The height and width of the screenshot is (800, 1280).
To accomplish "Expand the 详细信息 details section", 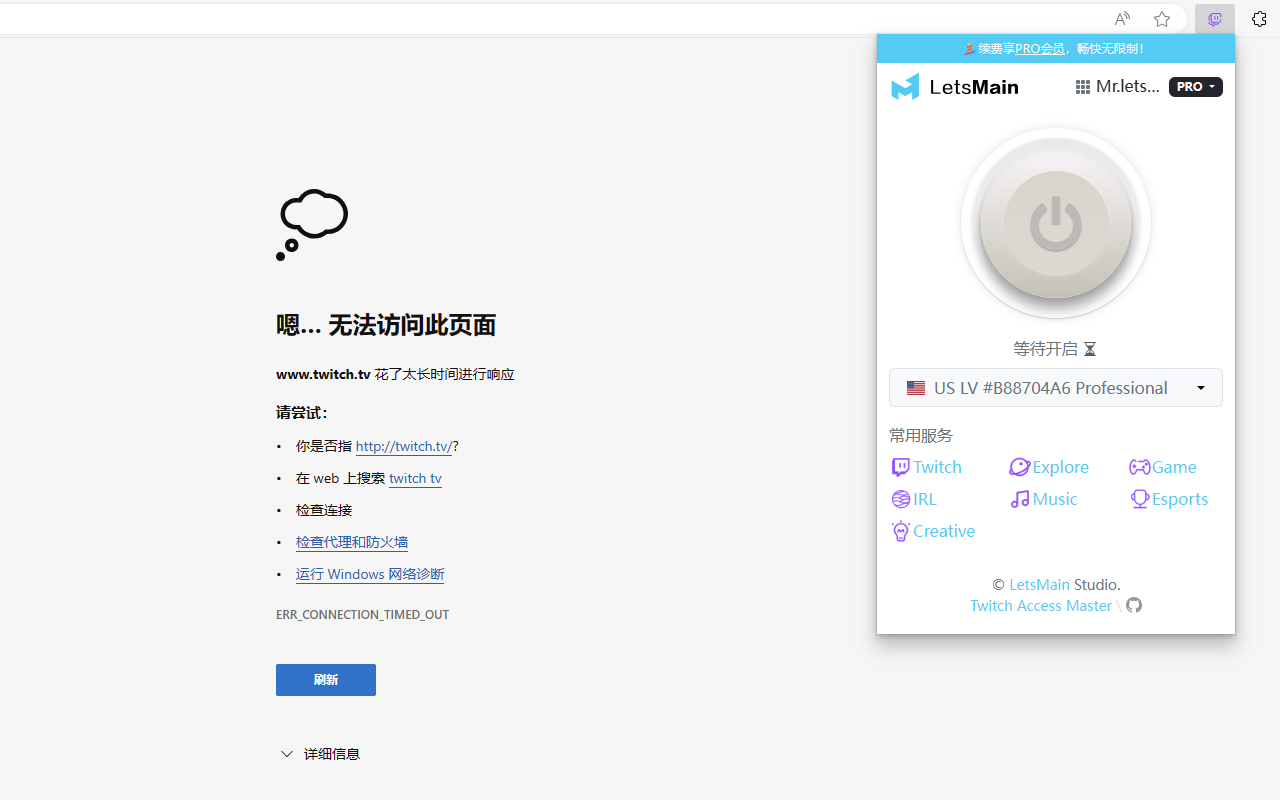I will [320, 754].
